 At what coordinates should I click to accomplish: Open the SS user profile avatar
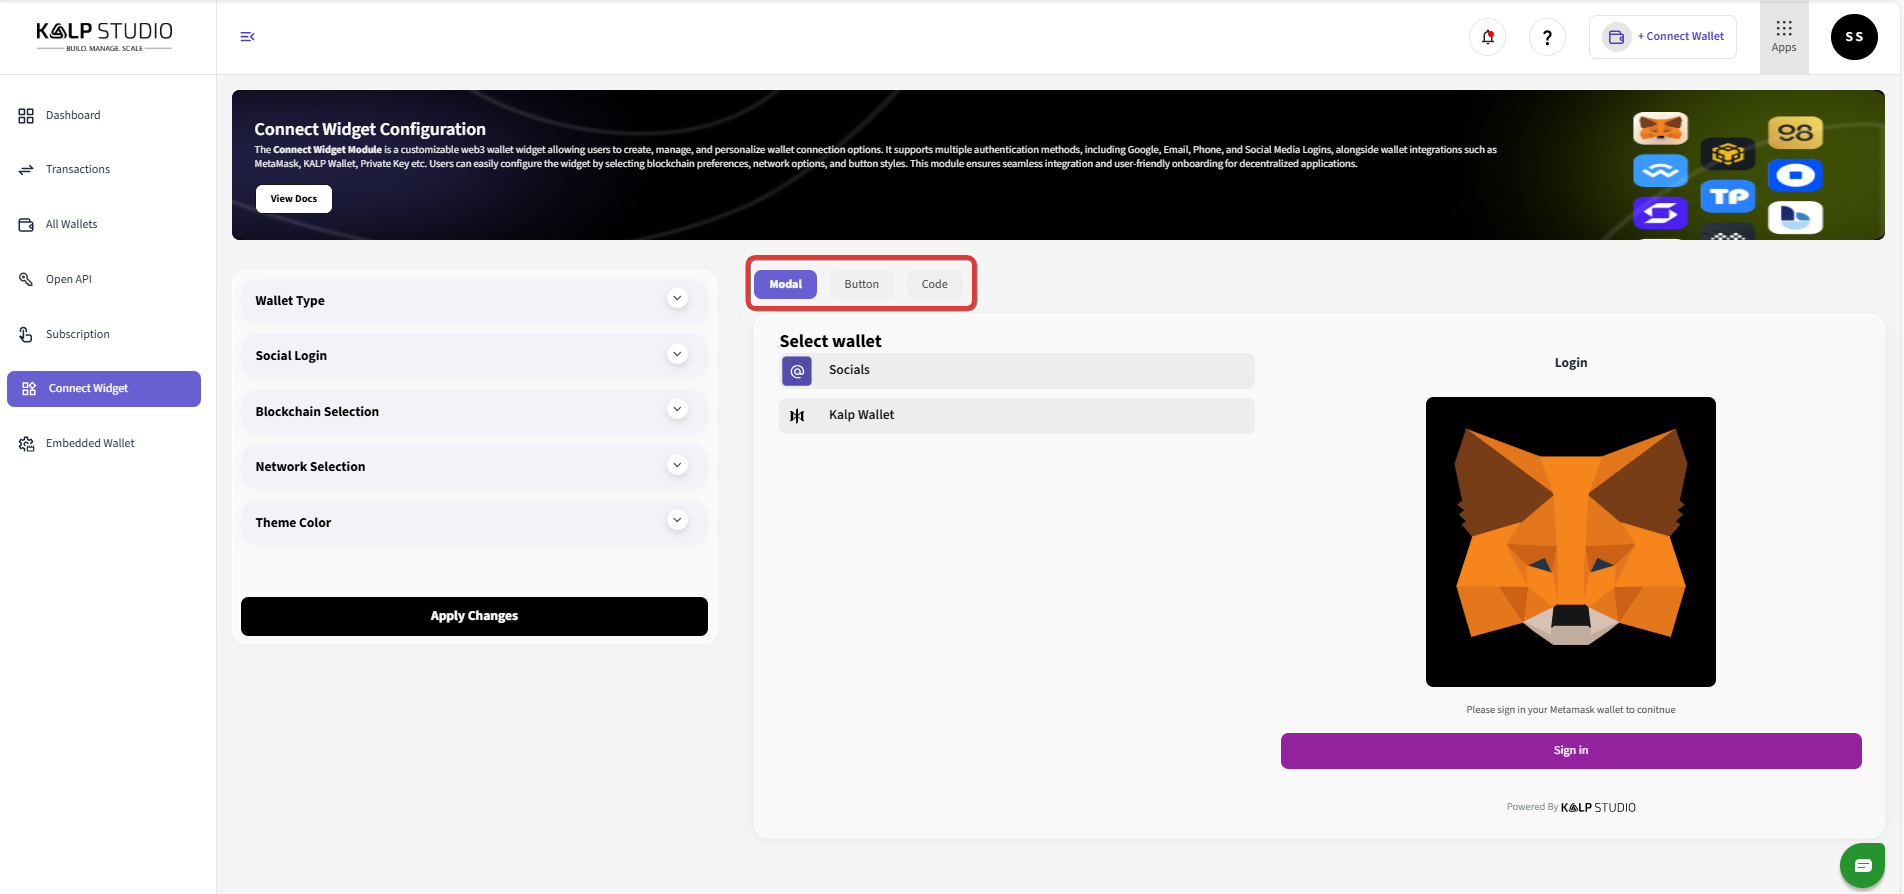pos(1854,37)
